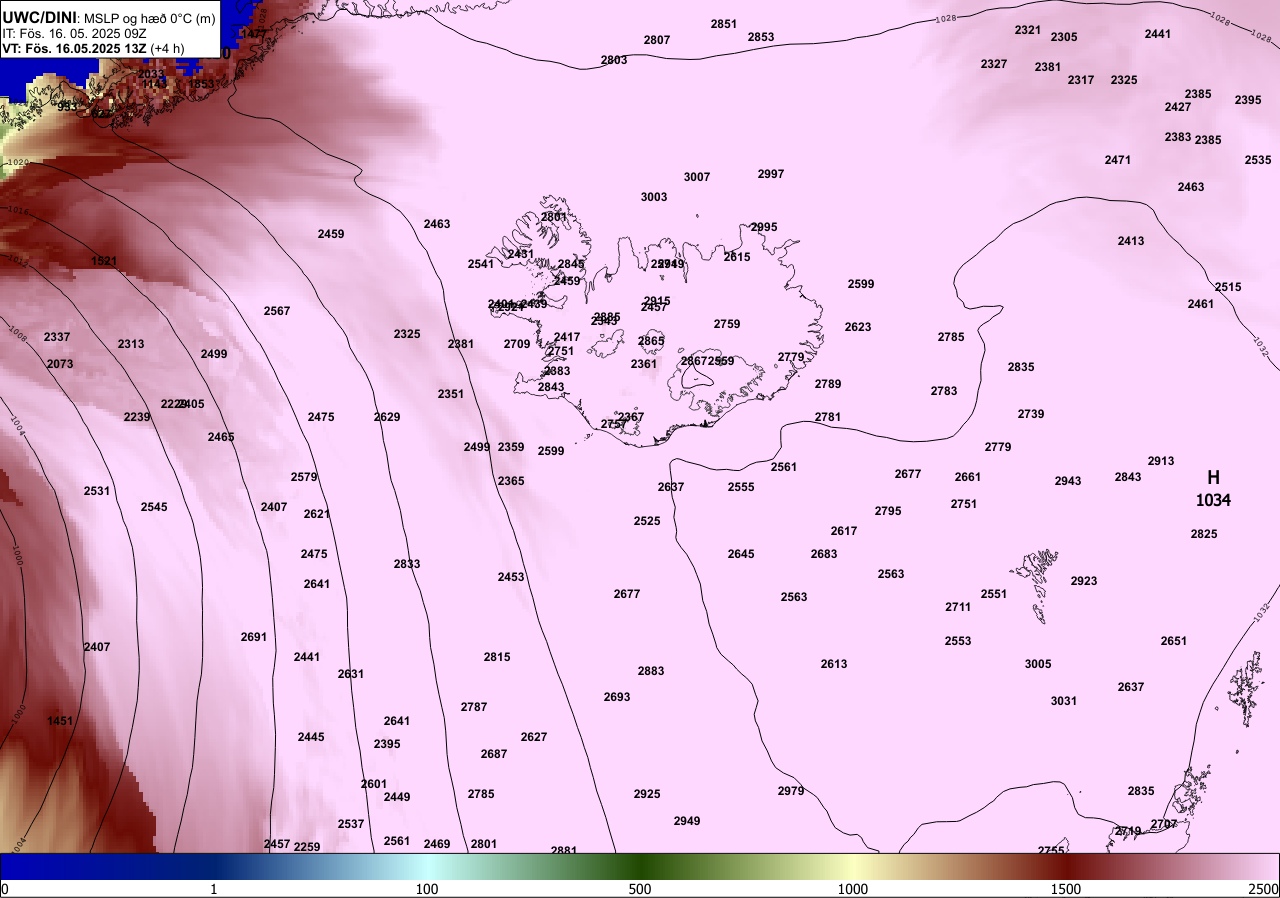This screenshot has width=1280, height=898.
Task: Click the height value 2815
Action: pyautogui.click(x=497, y=657)
